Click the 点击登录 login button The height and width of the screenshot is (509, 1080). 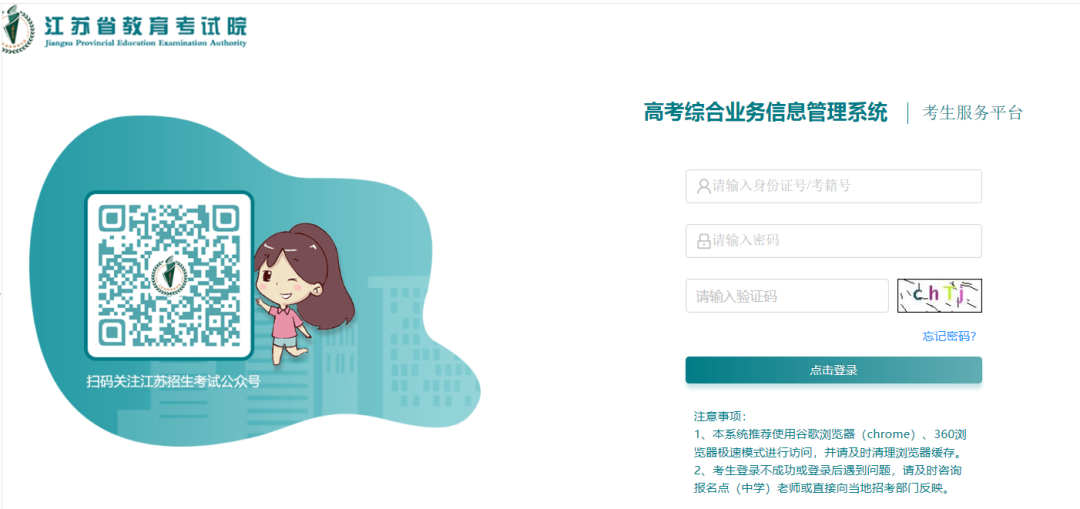tap(833, 370)
